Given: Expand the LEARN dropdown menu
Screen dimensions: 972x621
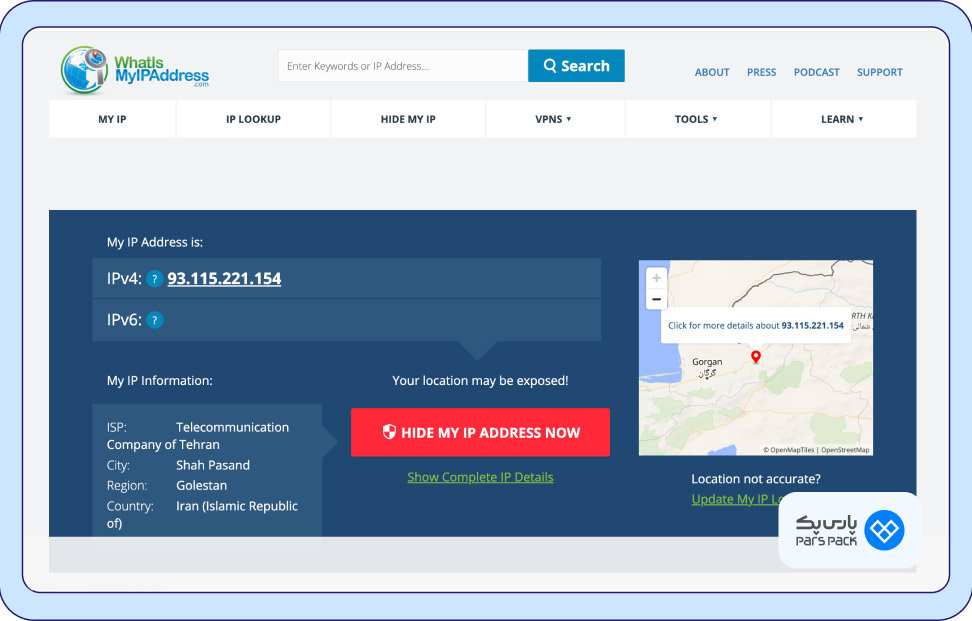Looking at the screenshot, I should (843, 119).
